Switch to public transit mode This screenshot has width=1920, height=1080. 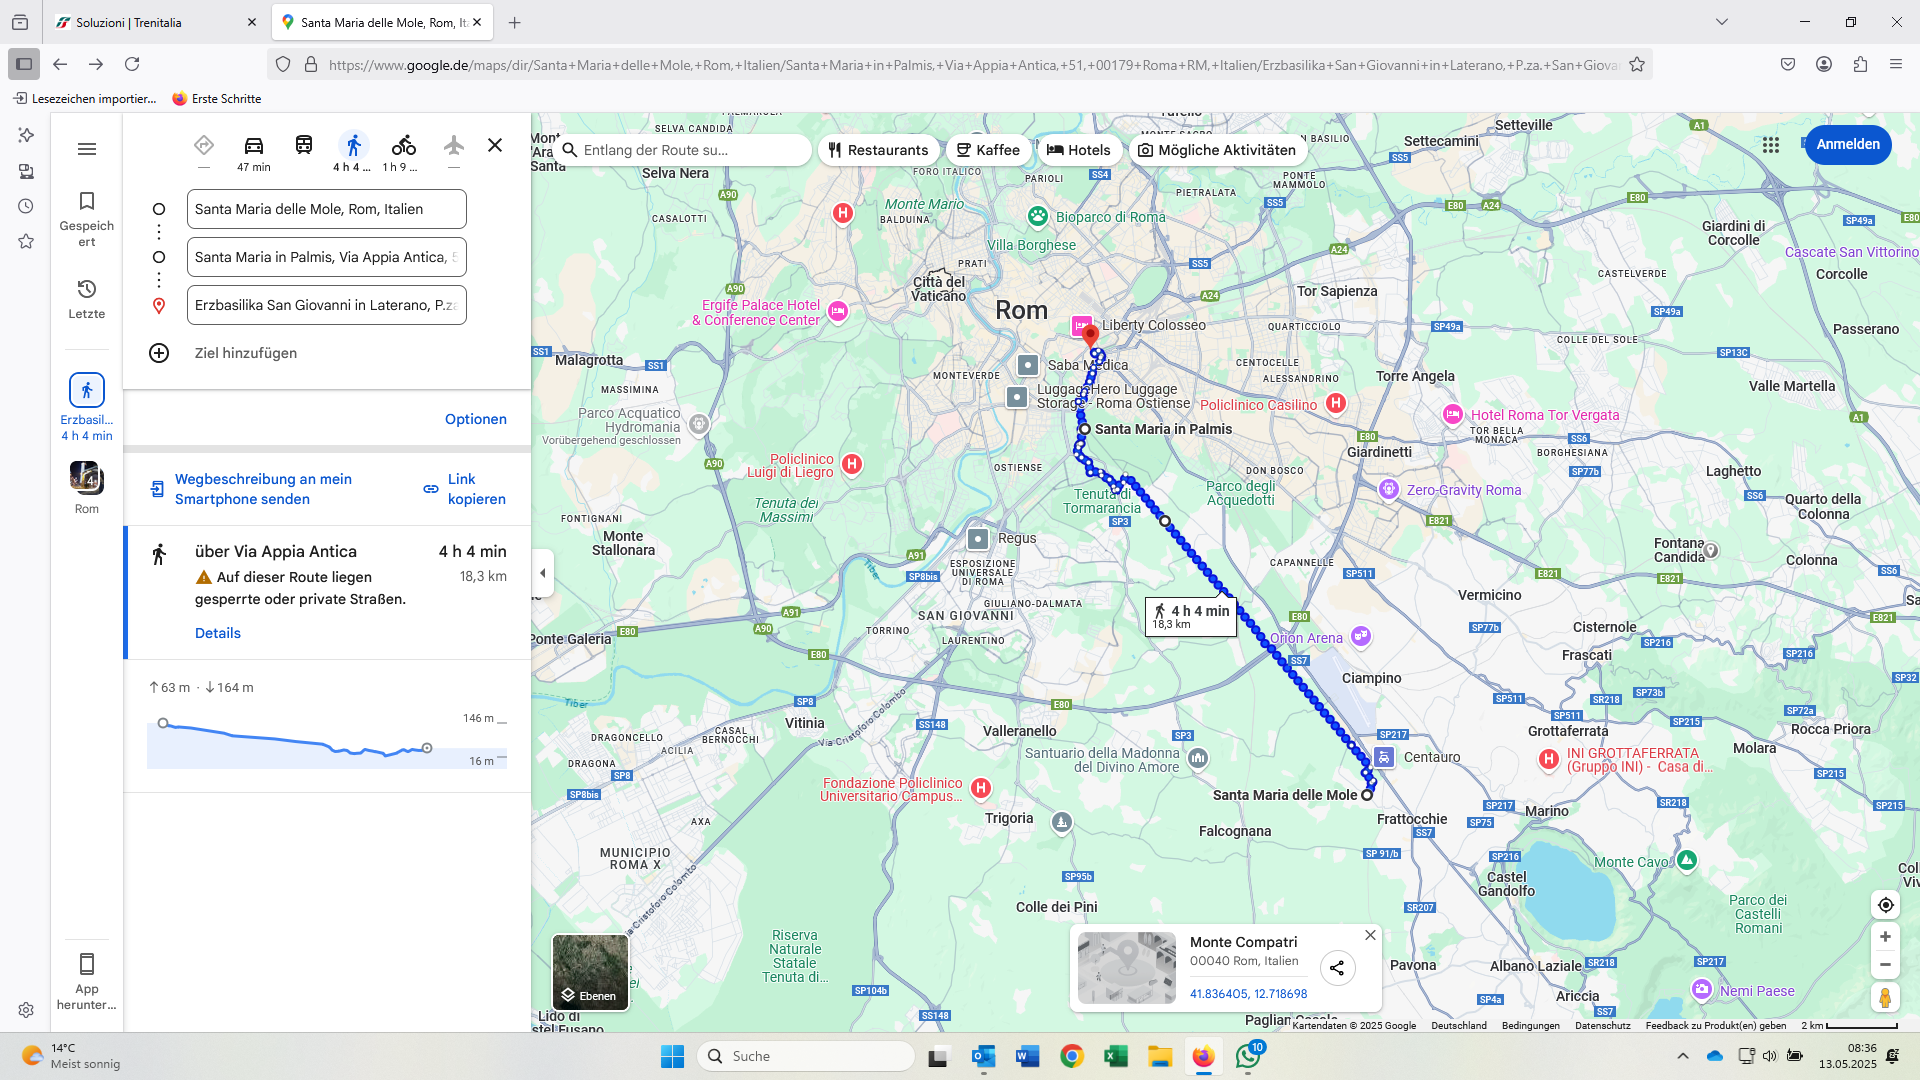click(304, 146)
